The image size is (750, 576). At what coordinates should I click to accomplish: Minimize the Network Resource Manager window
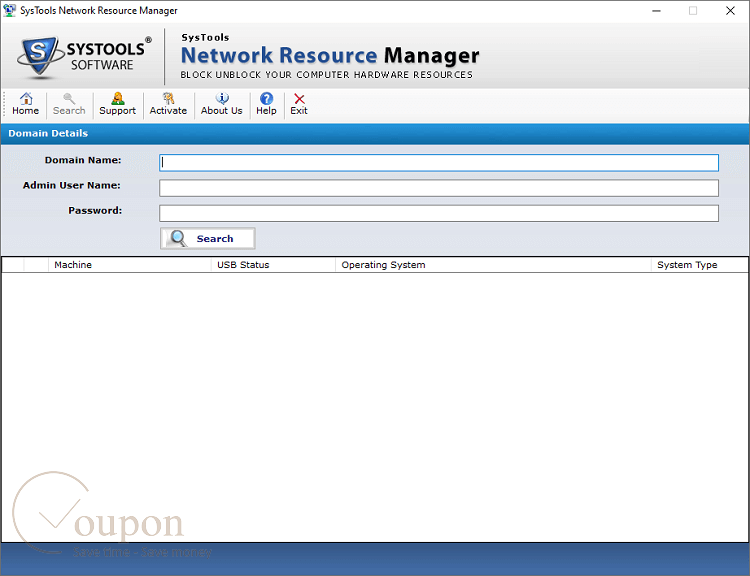tap(656, 11)
